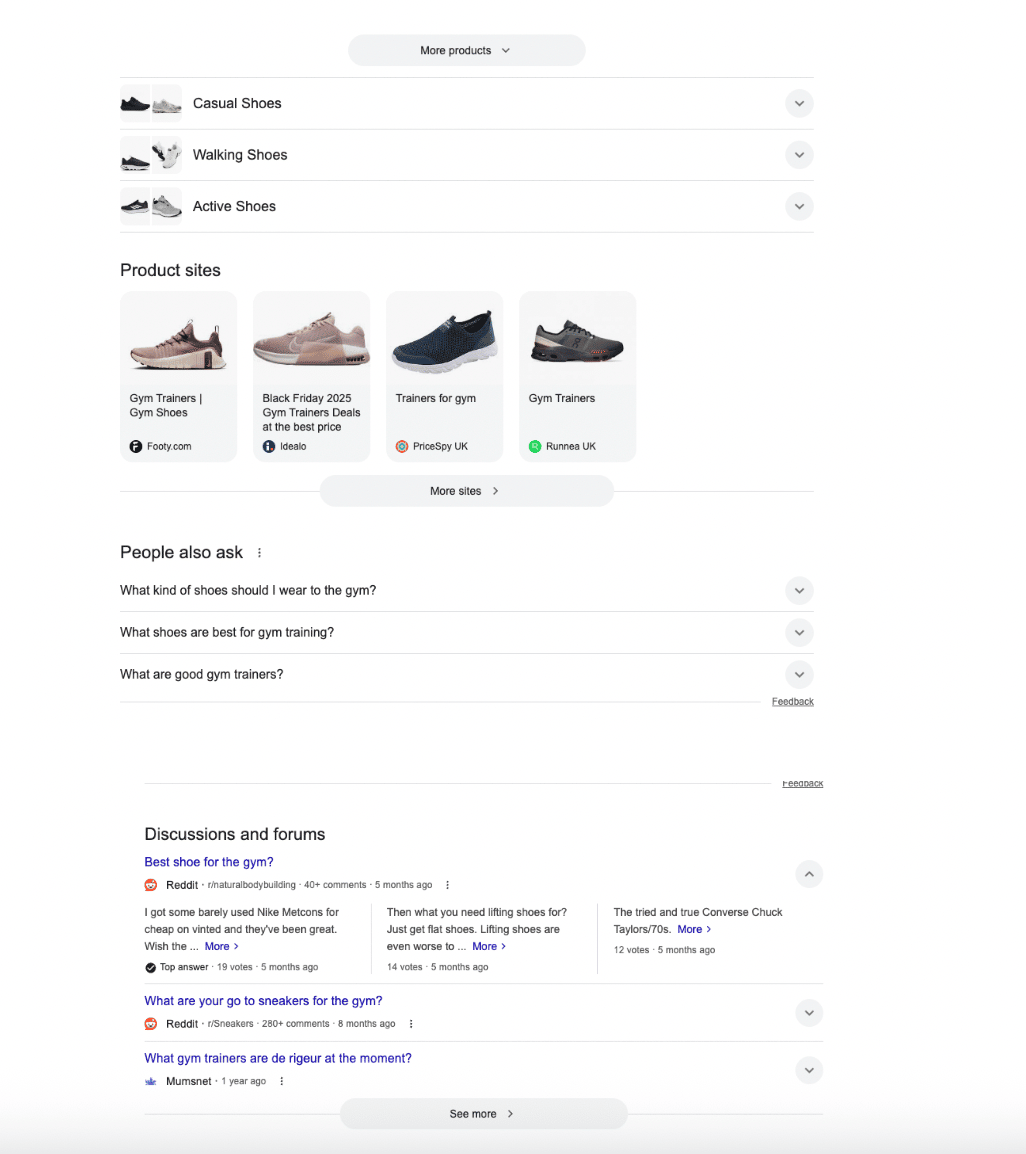Image resolution: width=1026 pixels, height=1154 pixels.
Task: Expand the Casual Shoes category
Action: pos(798,103)
